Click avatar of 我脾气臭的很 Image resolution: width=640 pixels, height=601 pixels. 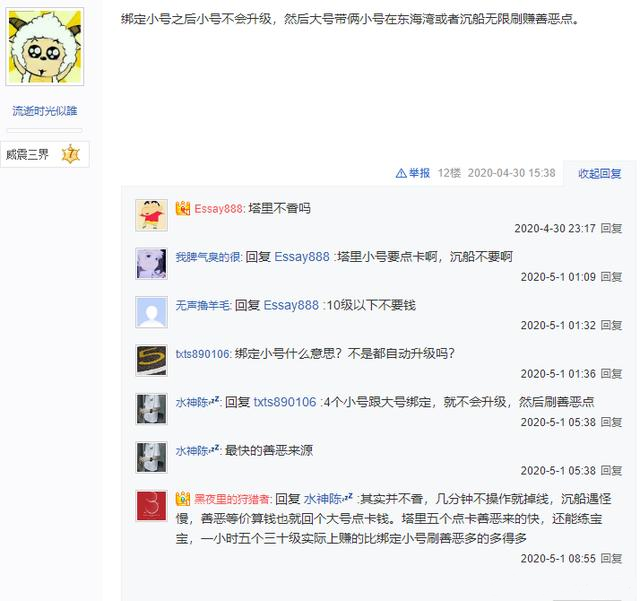[x=151, y=264]
